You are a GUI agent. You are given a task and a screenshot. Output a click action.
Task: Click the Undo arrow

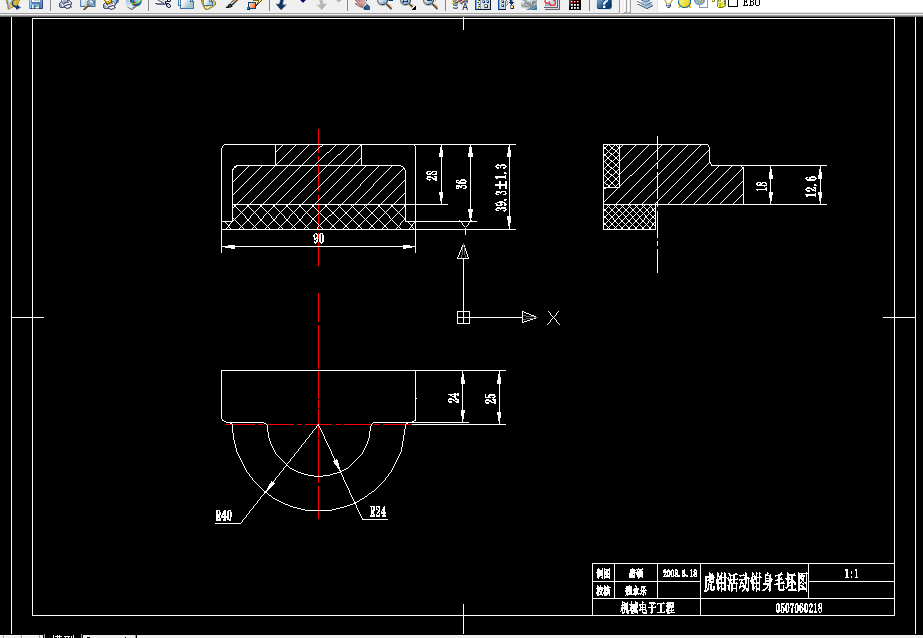pos(281,4)
